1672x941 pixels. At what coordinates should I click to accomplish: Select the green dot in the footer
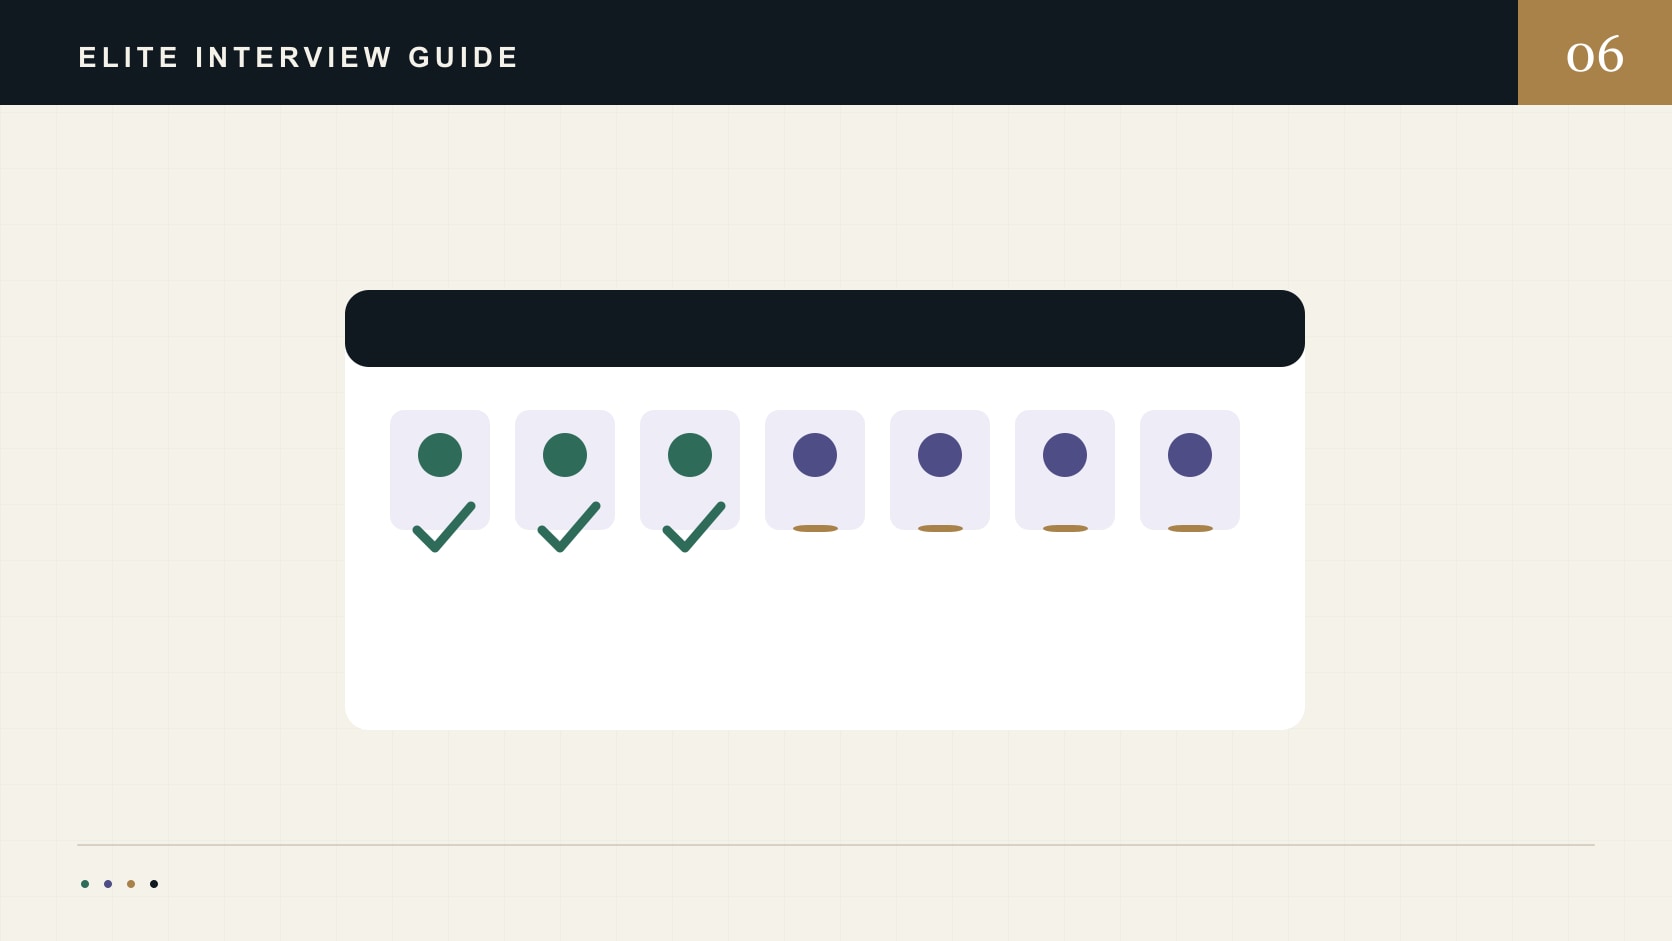(85, 884)
